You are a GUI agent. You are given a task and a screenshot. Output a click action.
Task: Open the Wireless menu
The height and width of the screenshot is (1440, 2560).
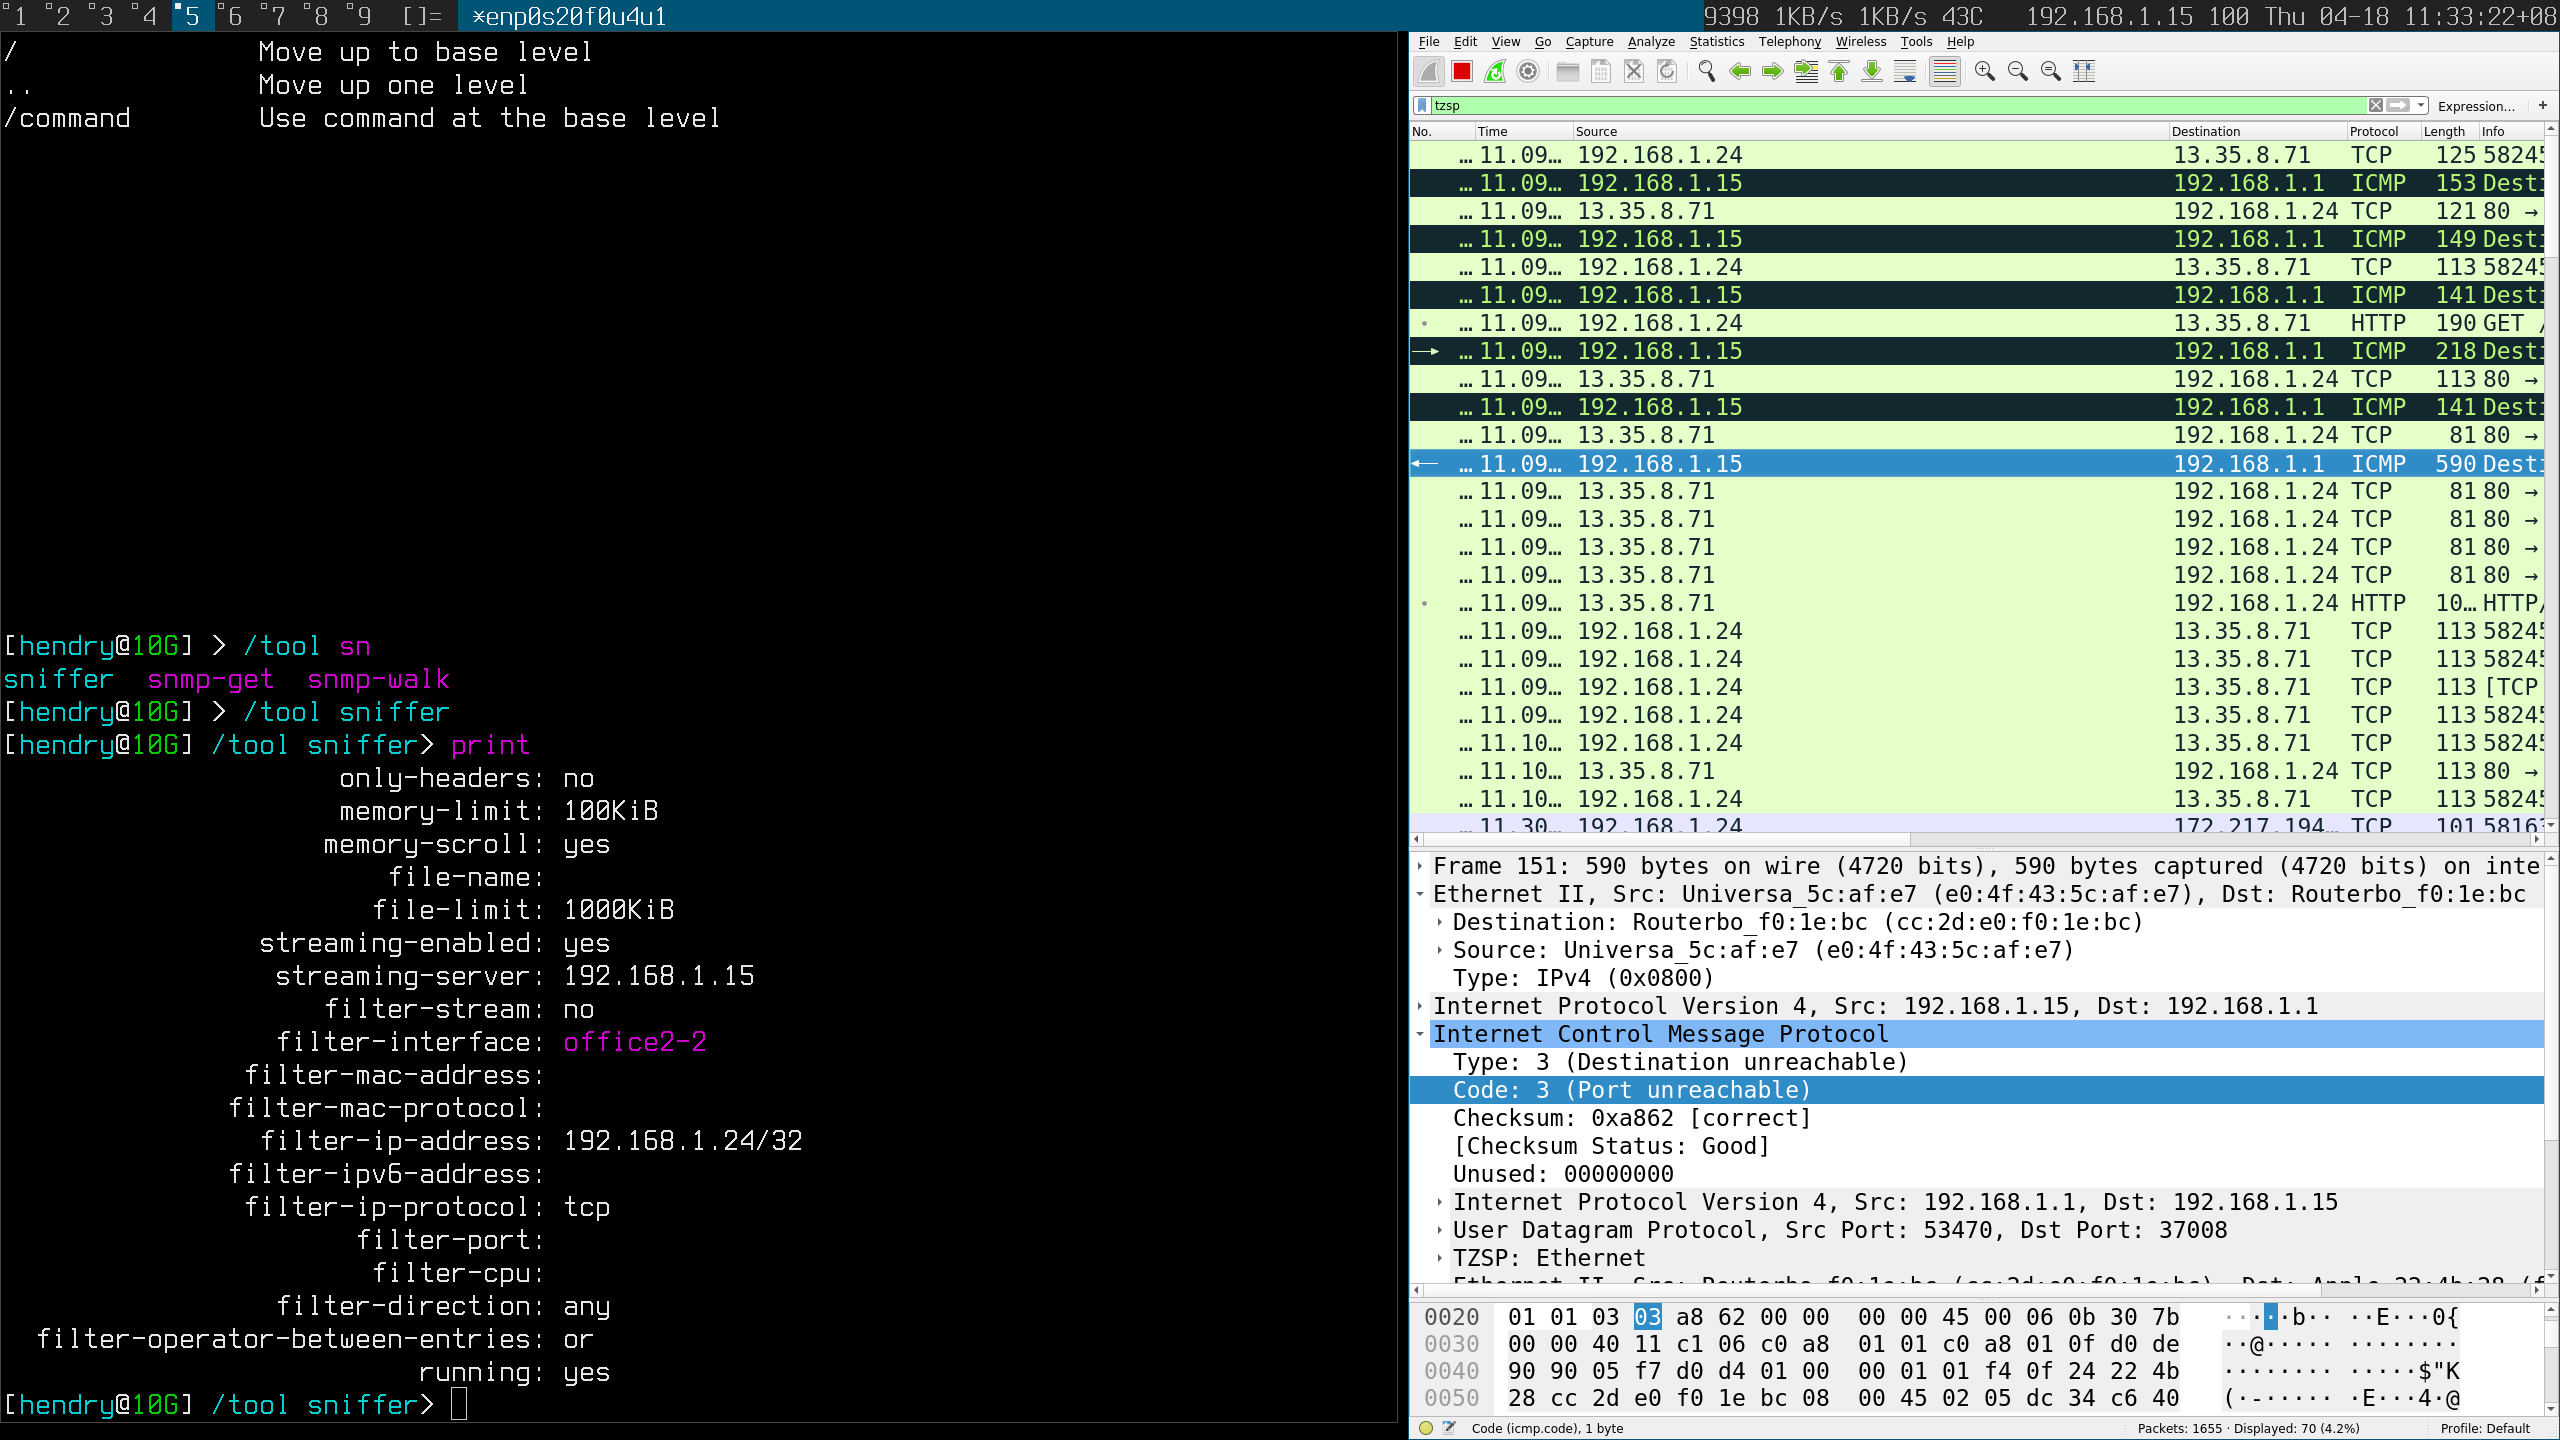pyautogui.click(x=1860, y=42)
